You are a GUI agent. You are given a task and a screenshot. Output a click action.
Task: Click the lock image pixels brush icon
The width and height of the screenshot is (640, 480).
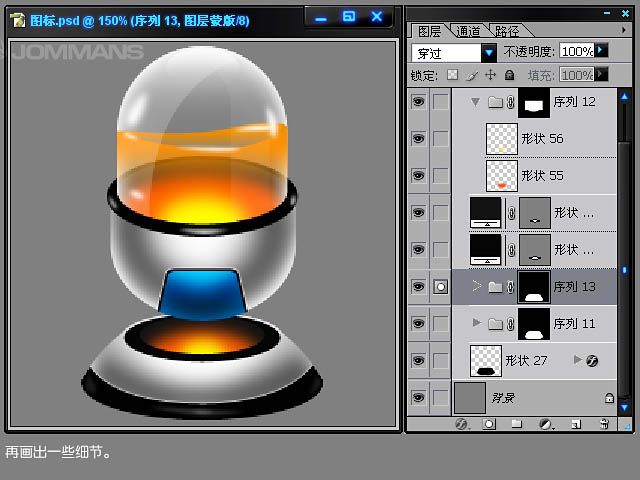[471, 75]
